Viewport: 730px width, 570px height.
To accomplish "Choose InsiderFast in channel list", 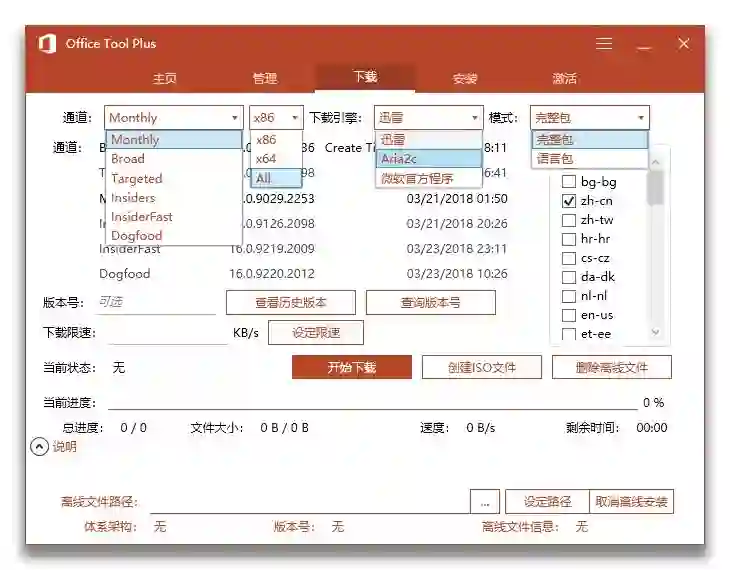I will point(174,217).
